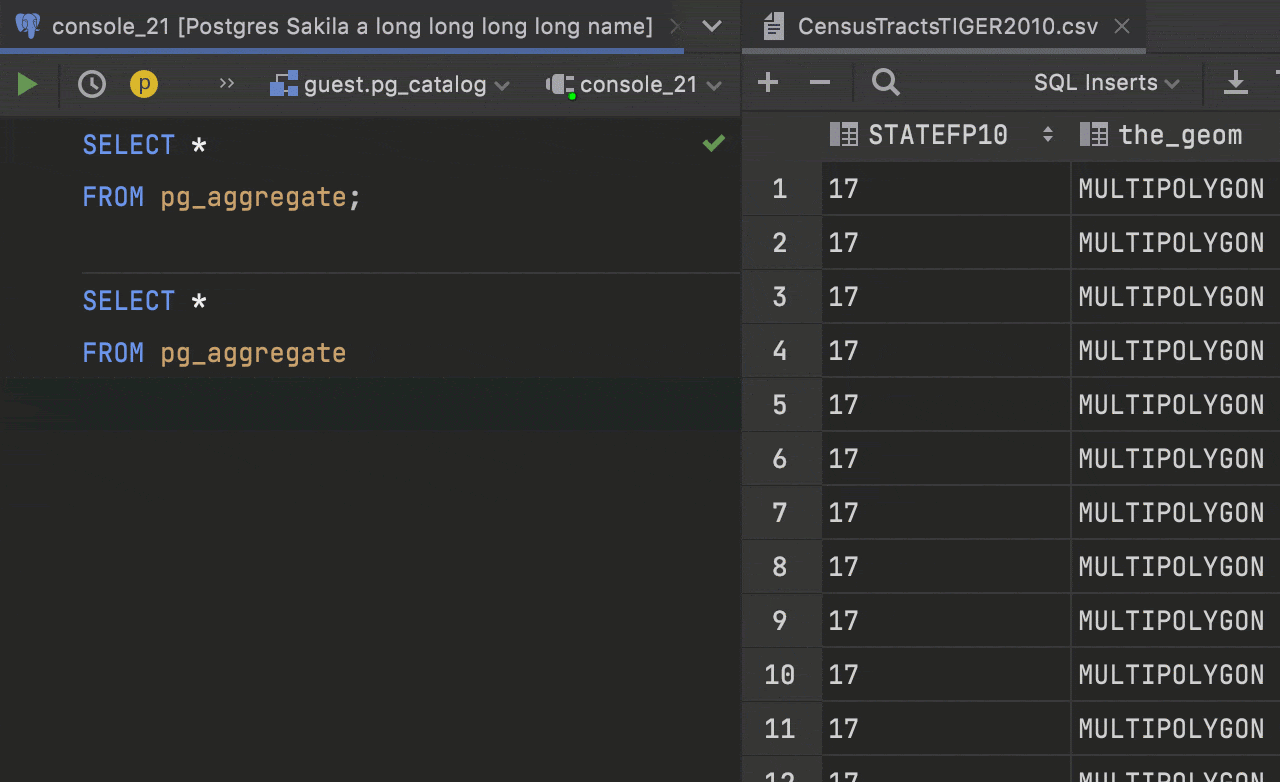Run the query with the green Execute button
Viewport: 1280px width, 782px height.
(27, 85)
